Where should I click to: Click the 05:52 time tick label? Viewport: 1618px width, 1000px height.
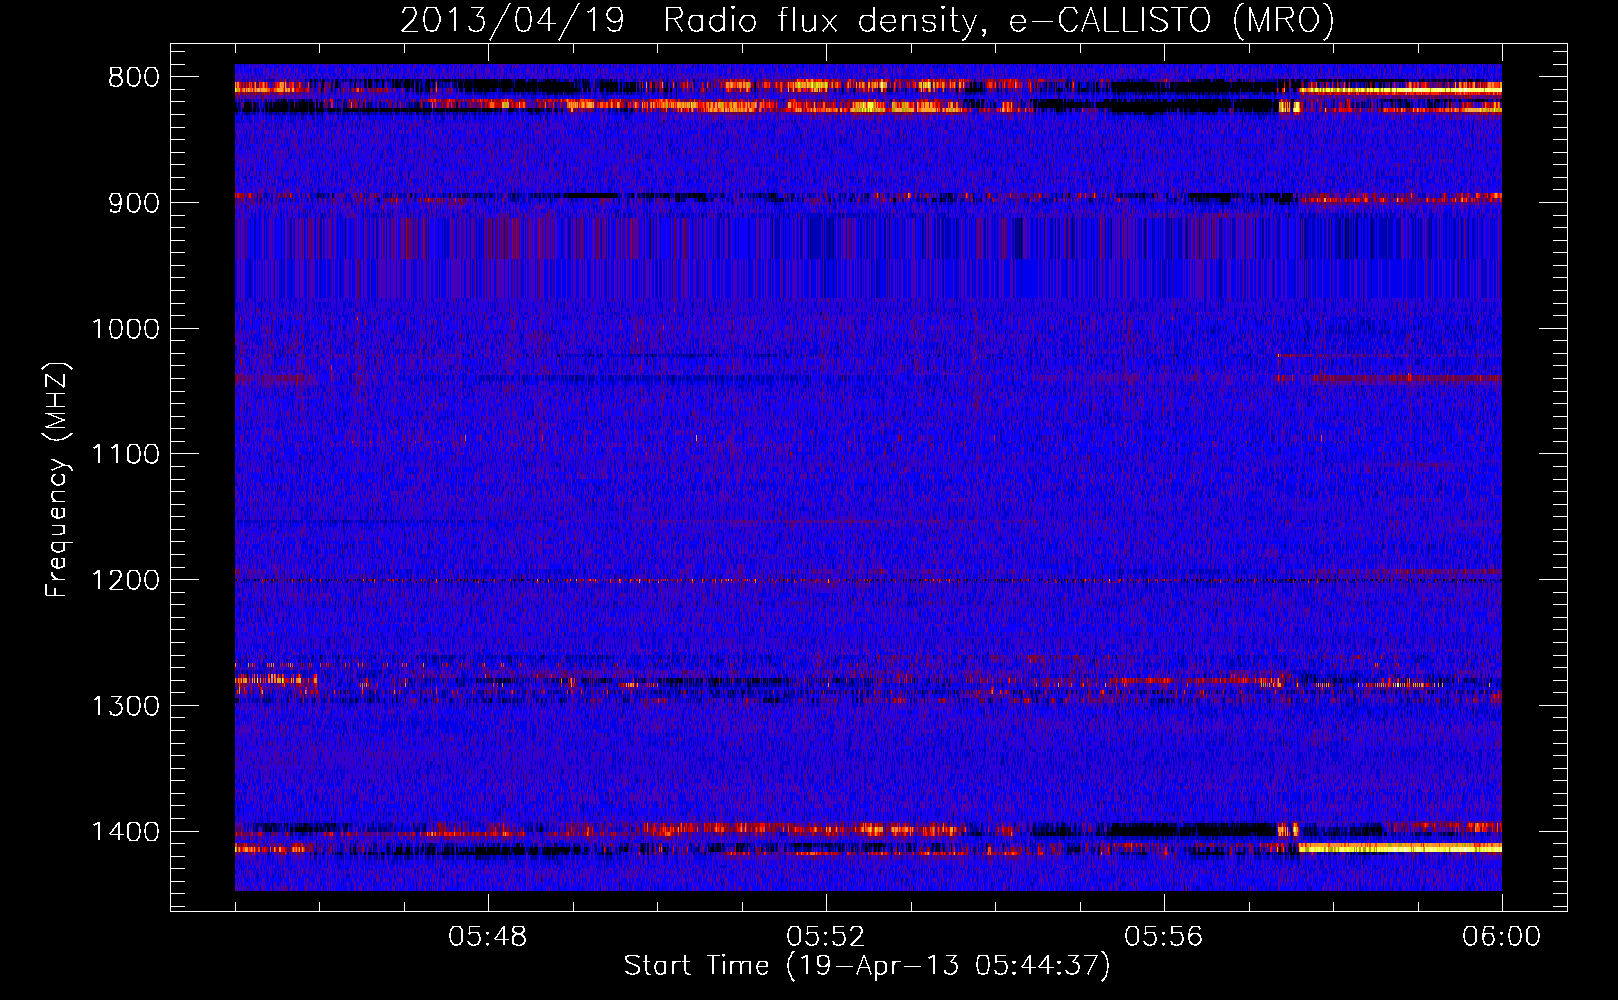(x=826, y=937)
